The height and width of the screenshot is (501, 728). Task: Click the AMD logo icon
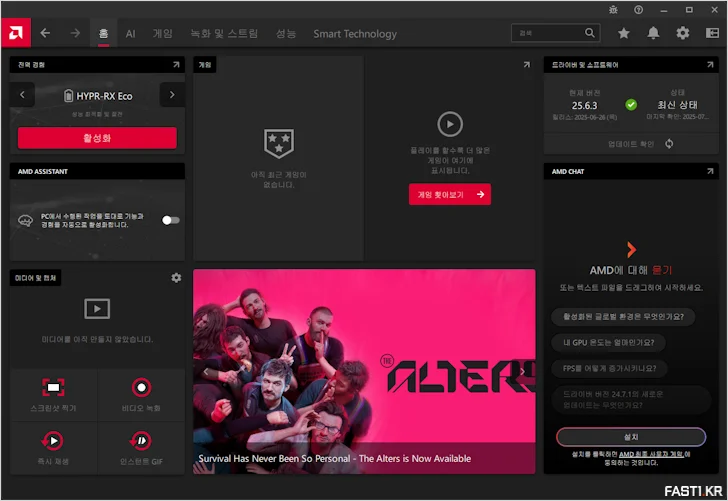coord(16,33)
